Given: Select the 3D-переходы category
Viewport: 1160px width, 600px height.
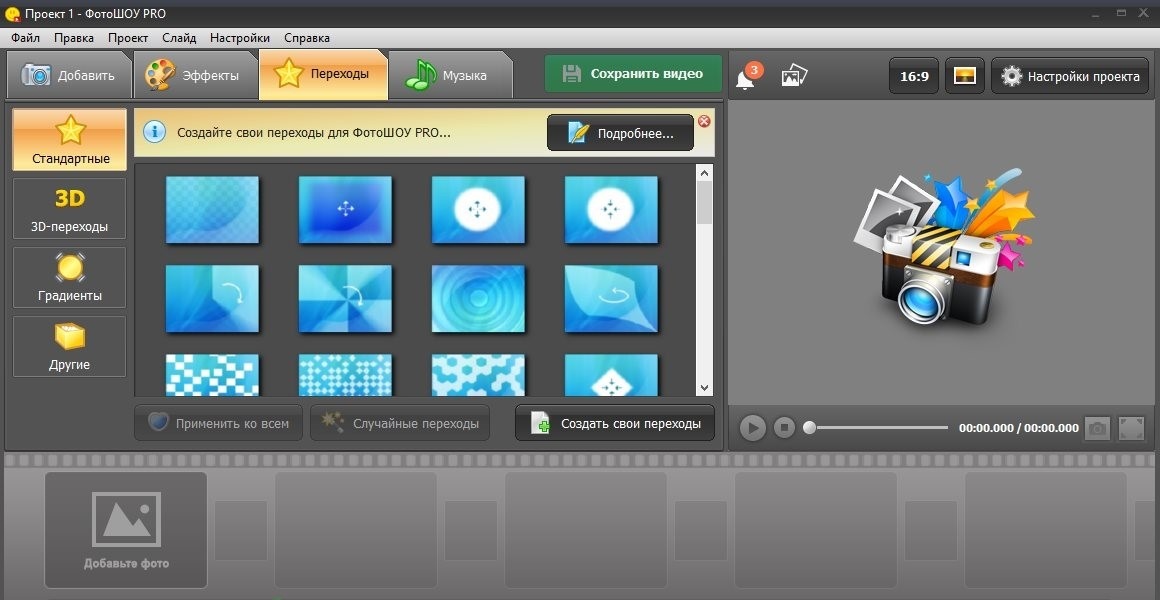Looking at the screenshot, I should tap(70, 209).
